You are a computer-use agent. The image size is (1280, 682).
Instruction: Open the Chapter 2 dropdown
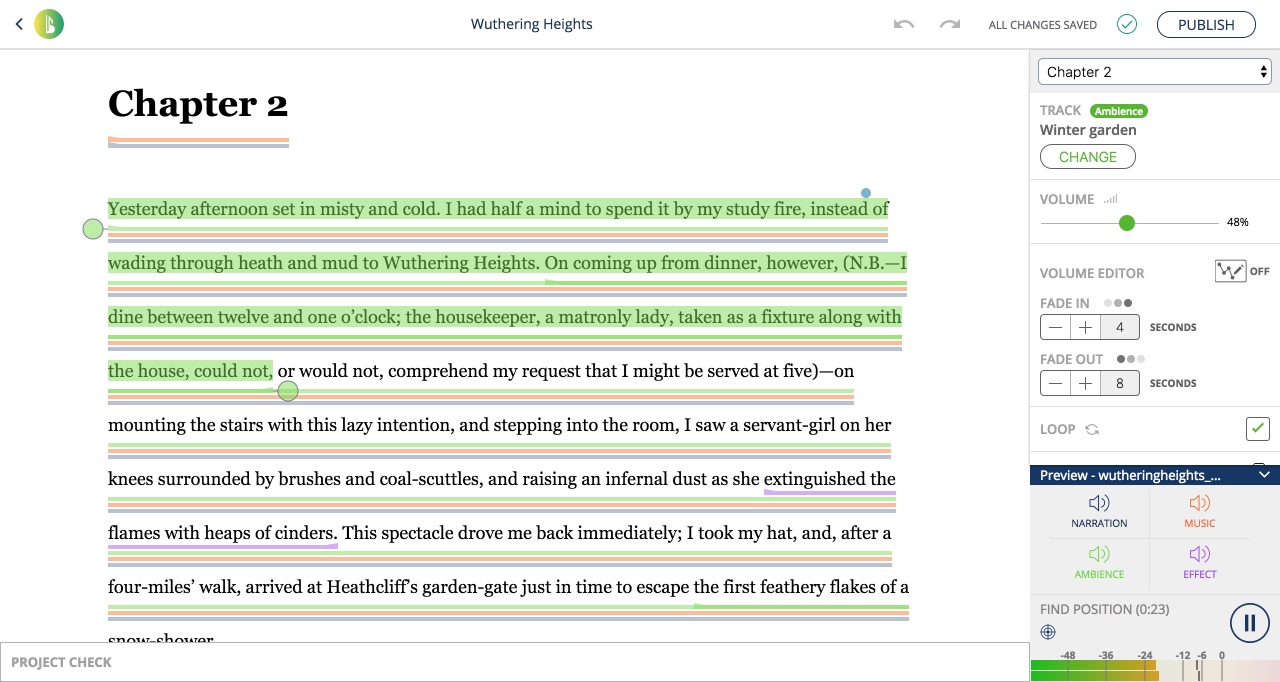tap(1154, 72)
